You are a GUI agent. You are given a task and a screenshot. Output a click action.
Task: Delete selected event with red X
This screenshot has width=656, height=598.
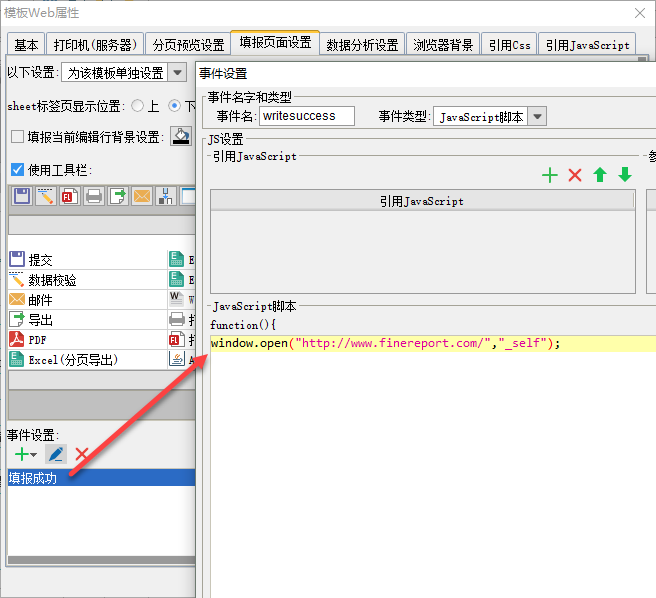point(82,454)
